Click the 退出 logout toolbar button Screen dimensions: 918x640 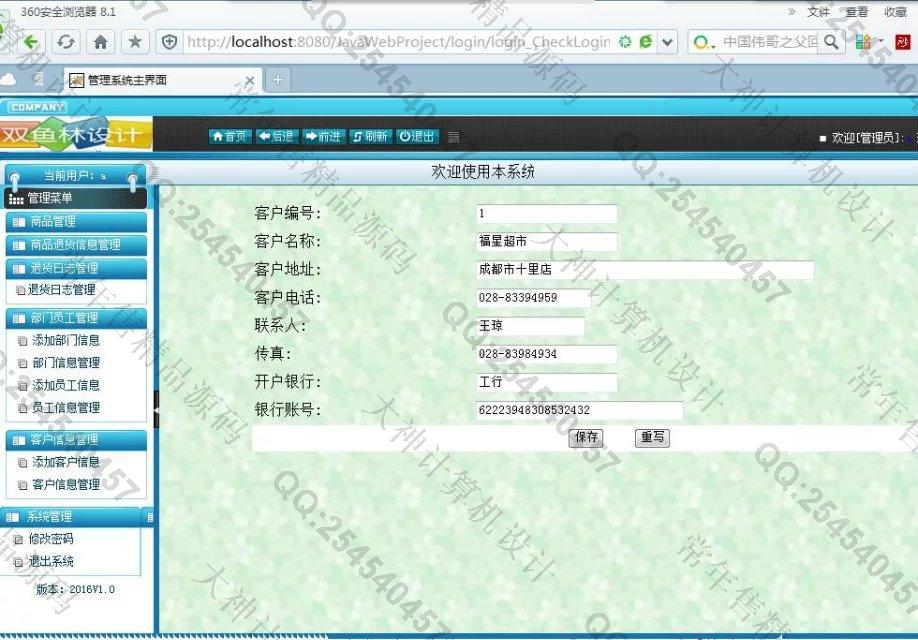pyautogui.click(x=416, y=137)
